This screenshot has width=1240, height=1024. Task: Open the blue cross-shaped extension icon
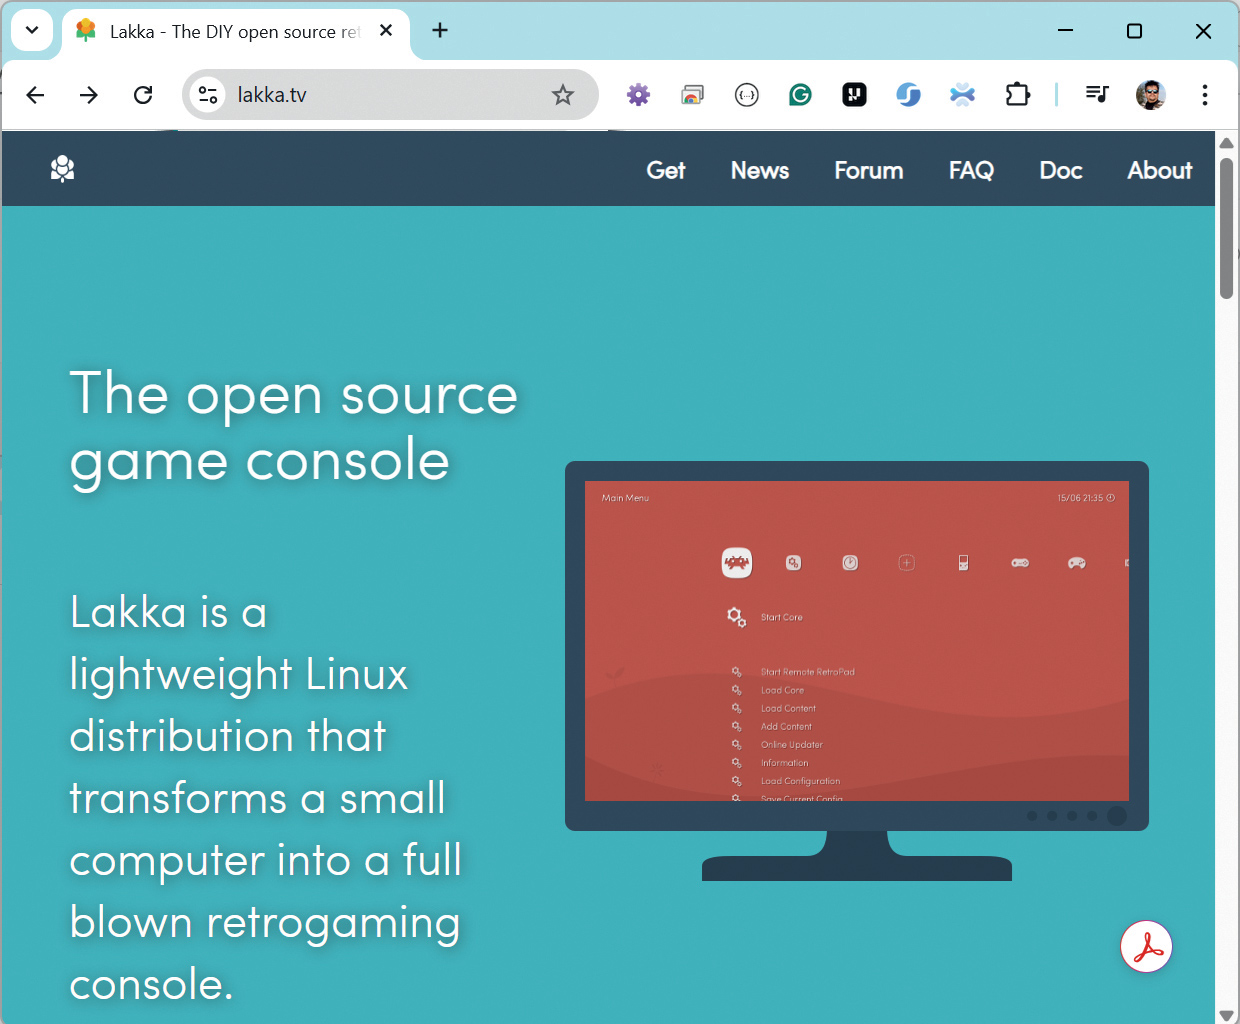(x=962, y=95)
